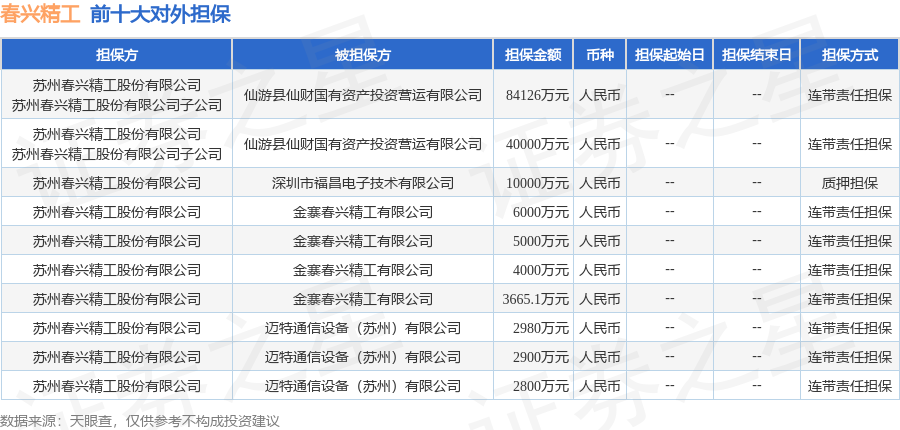Select the 被担保方 column header
Screen dimensions: 900x430
[x=363, y=55]
